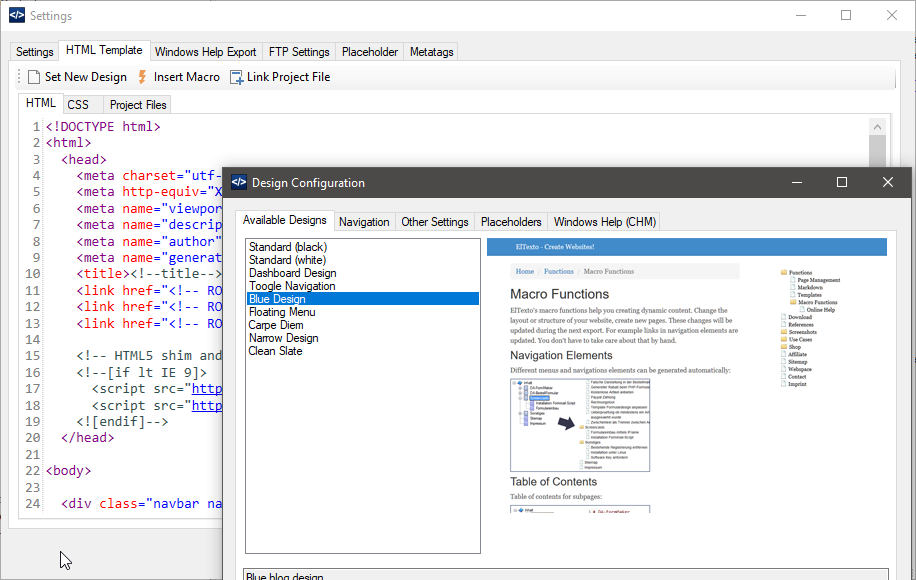Click the Set New Design toolbar button
The height and width of the screenshot is (580, 916).
[77, 77]
